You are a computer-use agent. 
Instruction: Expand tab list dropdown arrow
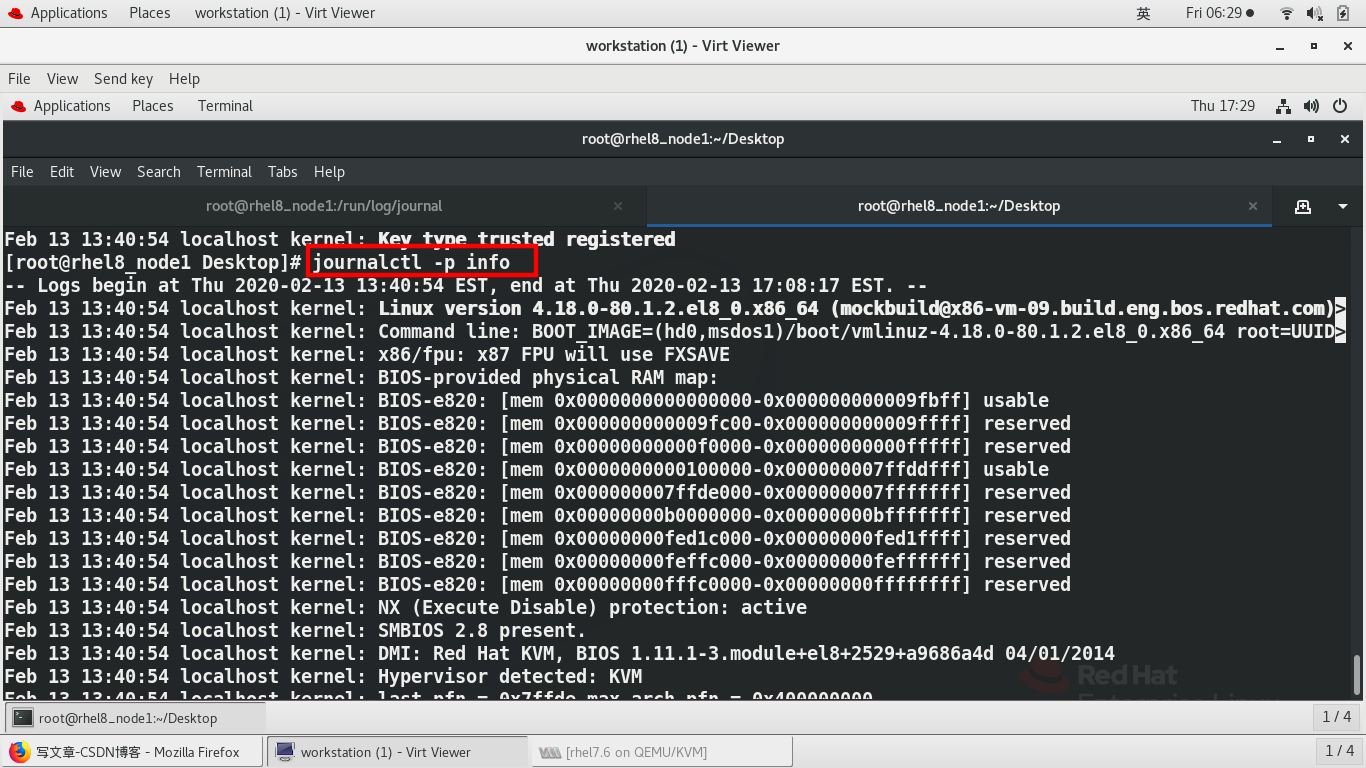pos(1342,206)
